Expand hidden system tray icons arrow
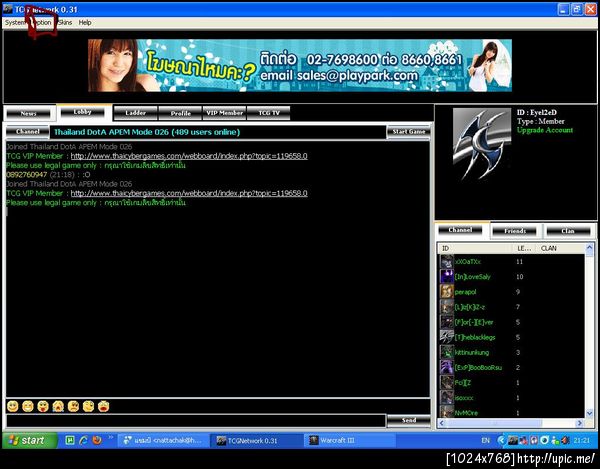The height and width of the screenshot is (469, 600). tap(501, 440)
